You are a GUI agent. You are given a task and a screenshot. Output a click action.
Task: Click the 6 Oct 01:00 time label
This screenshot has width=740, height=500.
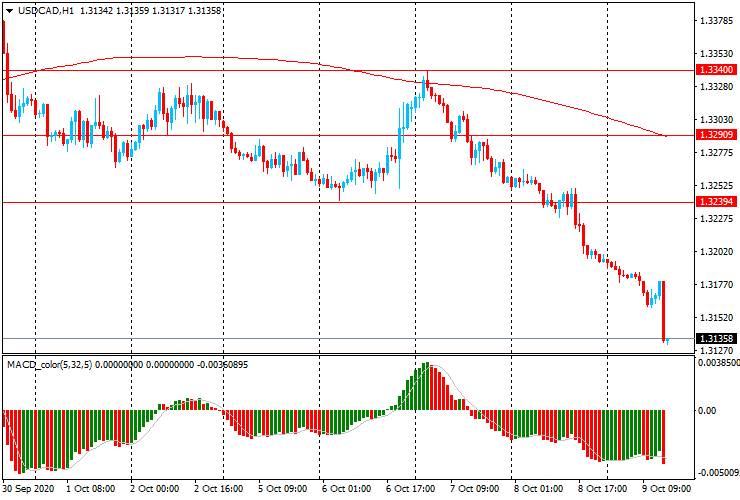[x=346, y=489]
